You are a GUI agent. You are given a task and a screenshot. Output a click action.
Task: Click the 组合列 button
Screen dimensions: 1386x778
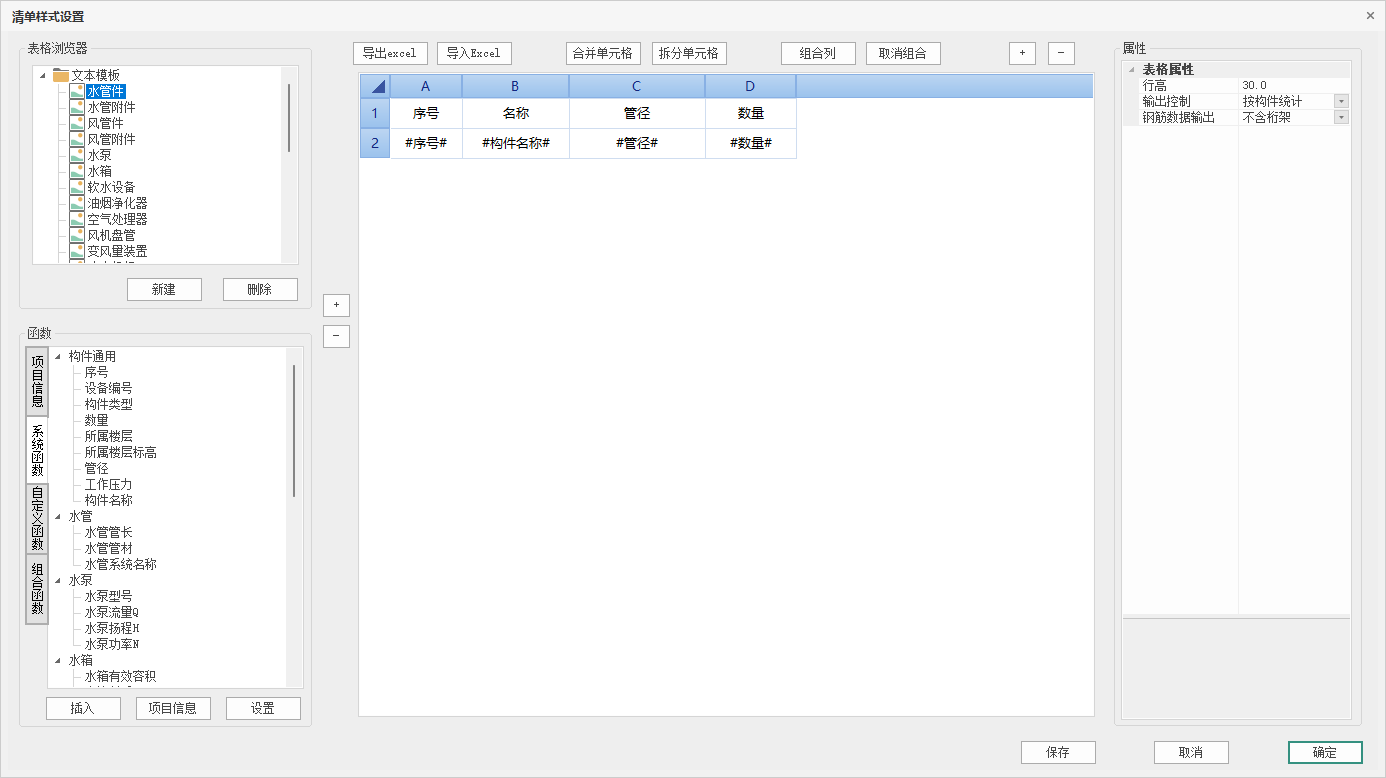pos(818,53)
